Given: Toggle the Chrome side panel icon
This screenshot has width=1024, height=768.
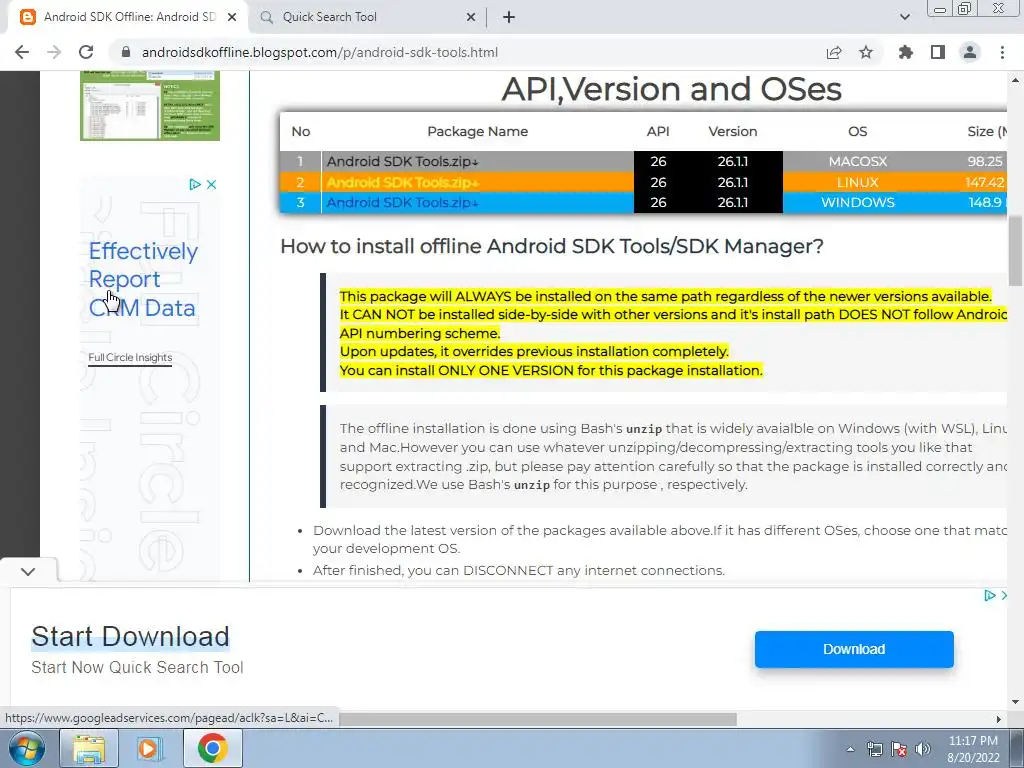Looking at the screenshot, I should (938, 52).
